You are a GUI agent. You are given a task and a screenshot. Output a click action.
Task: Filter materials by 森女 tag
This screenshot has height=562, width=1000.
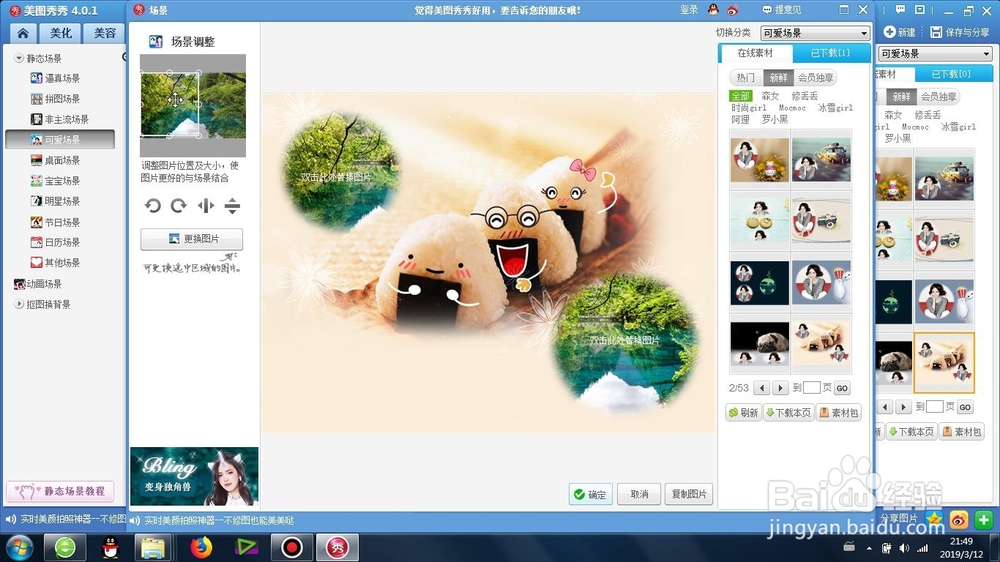pyautogui.click(x=770, y=96)
